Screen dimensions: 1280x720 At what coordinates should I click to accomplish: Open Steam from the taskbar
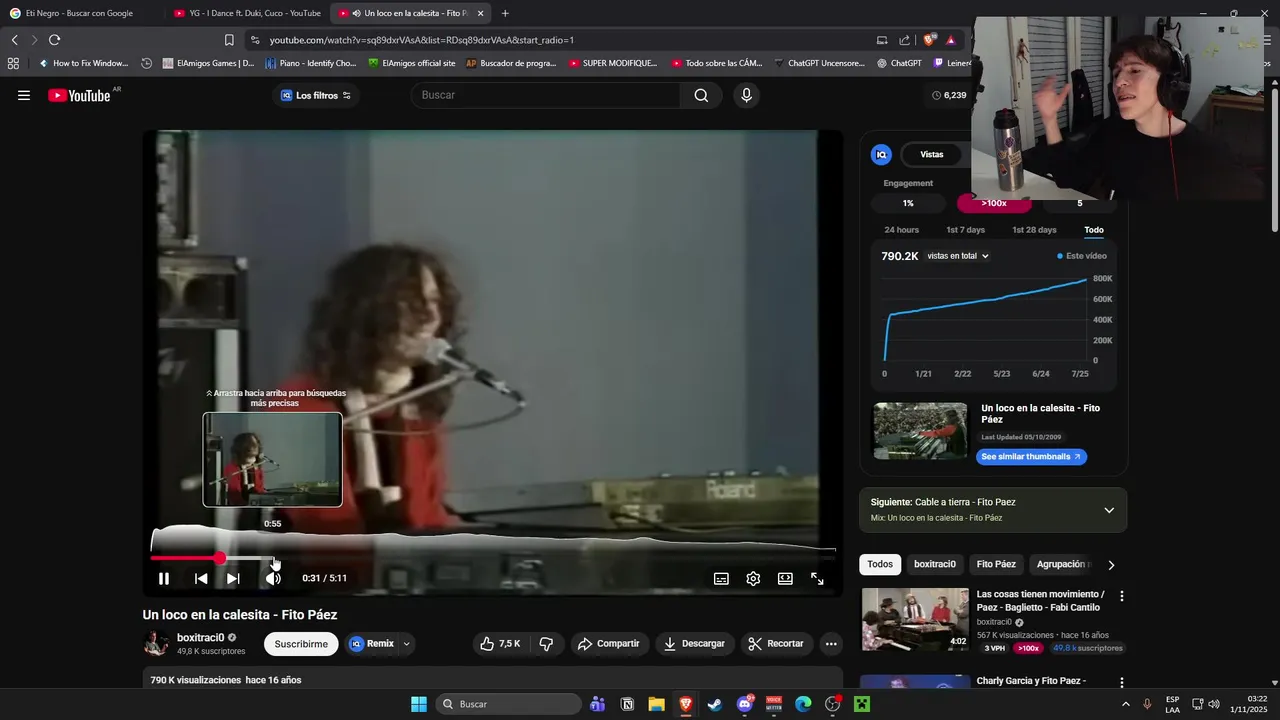715,704
